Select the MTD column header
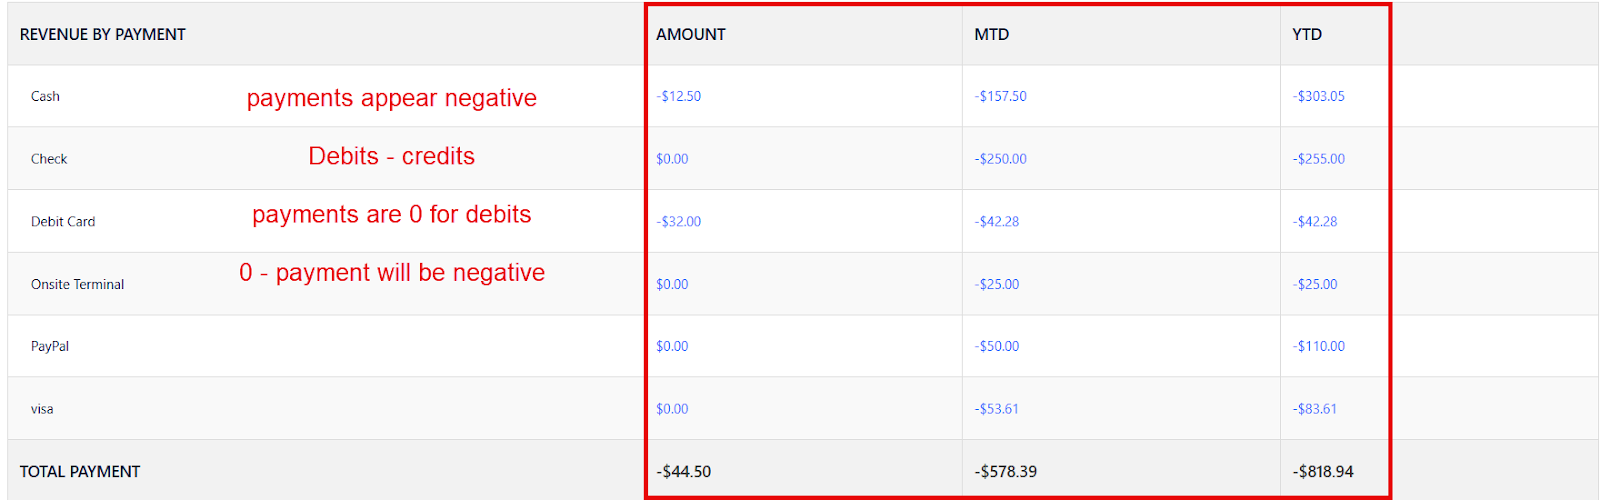This screenshot has width=1600, height=500. pos(991,35)
